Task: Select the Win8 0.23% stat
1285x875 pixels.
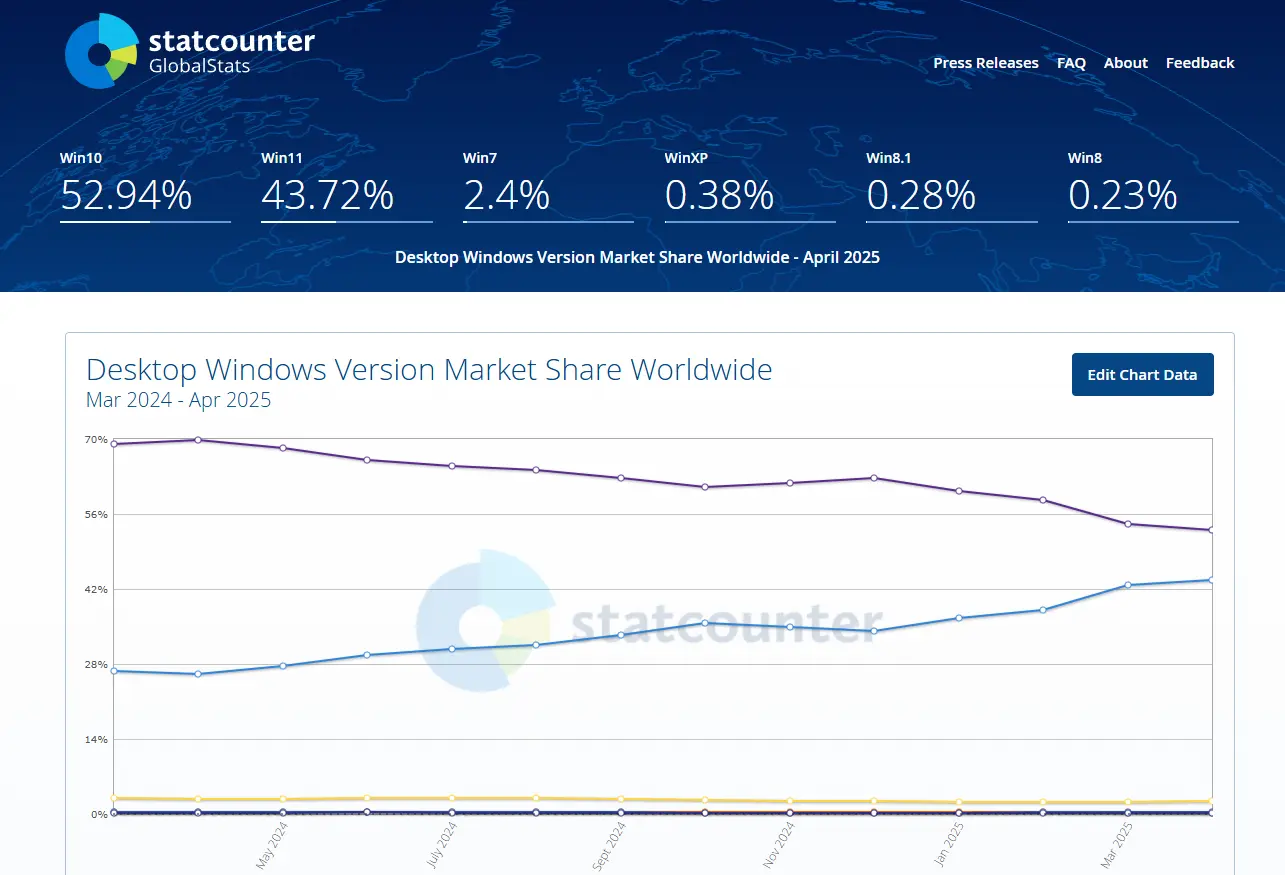Action: [1153, 185]
